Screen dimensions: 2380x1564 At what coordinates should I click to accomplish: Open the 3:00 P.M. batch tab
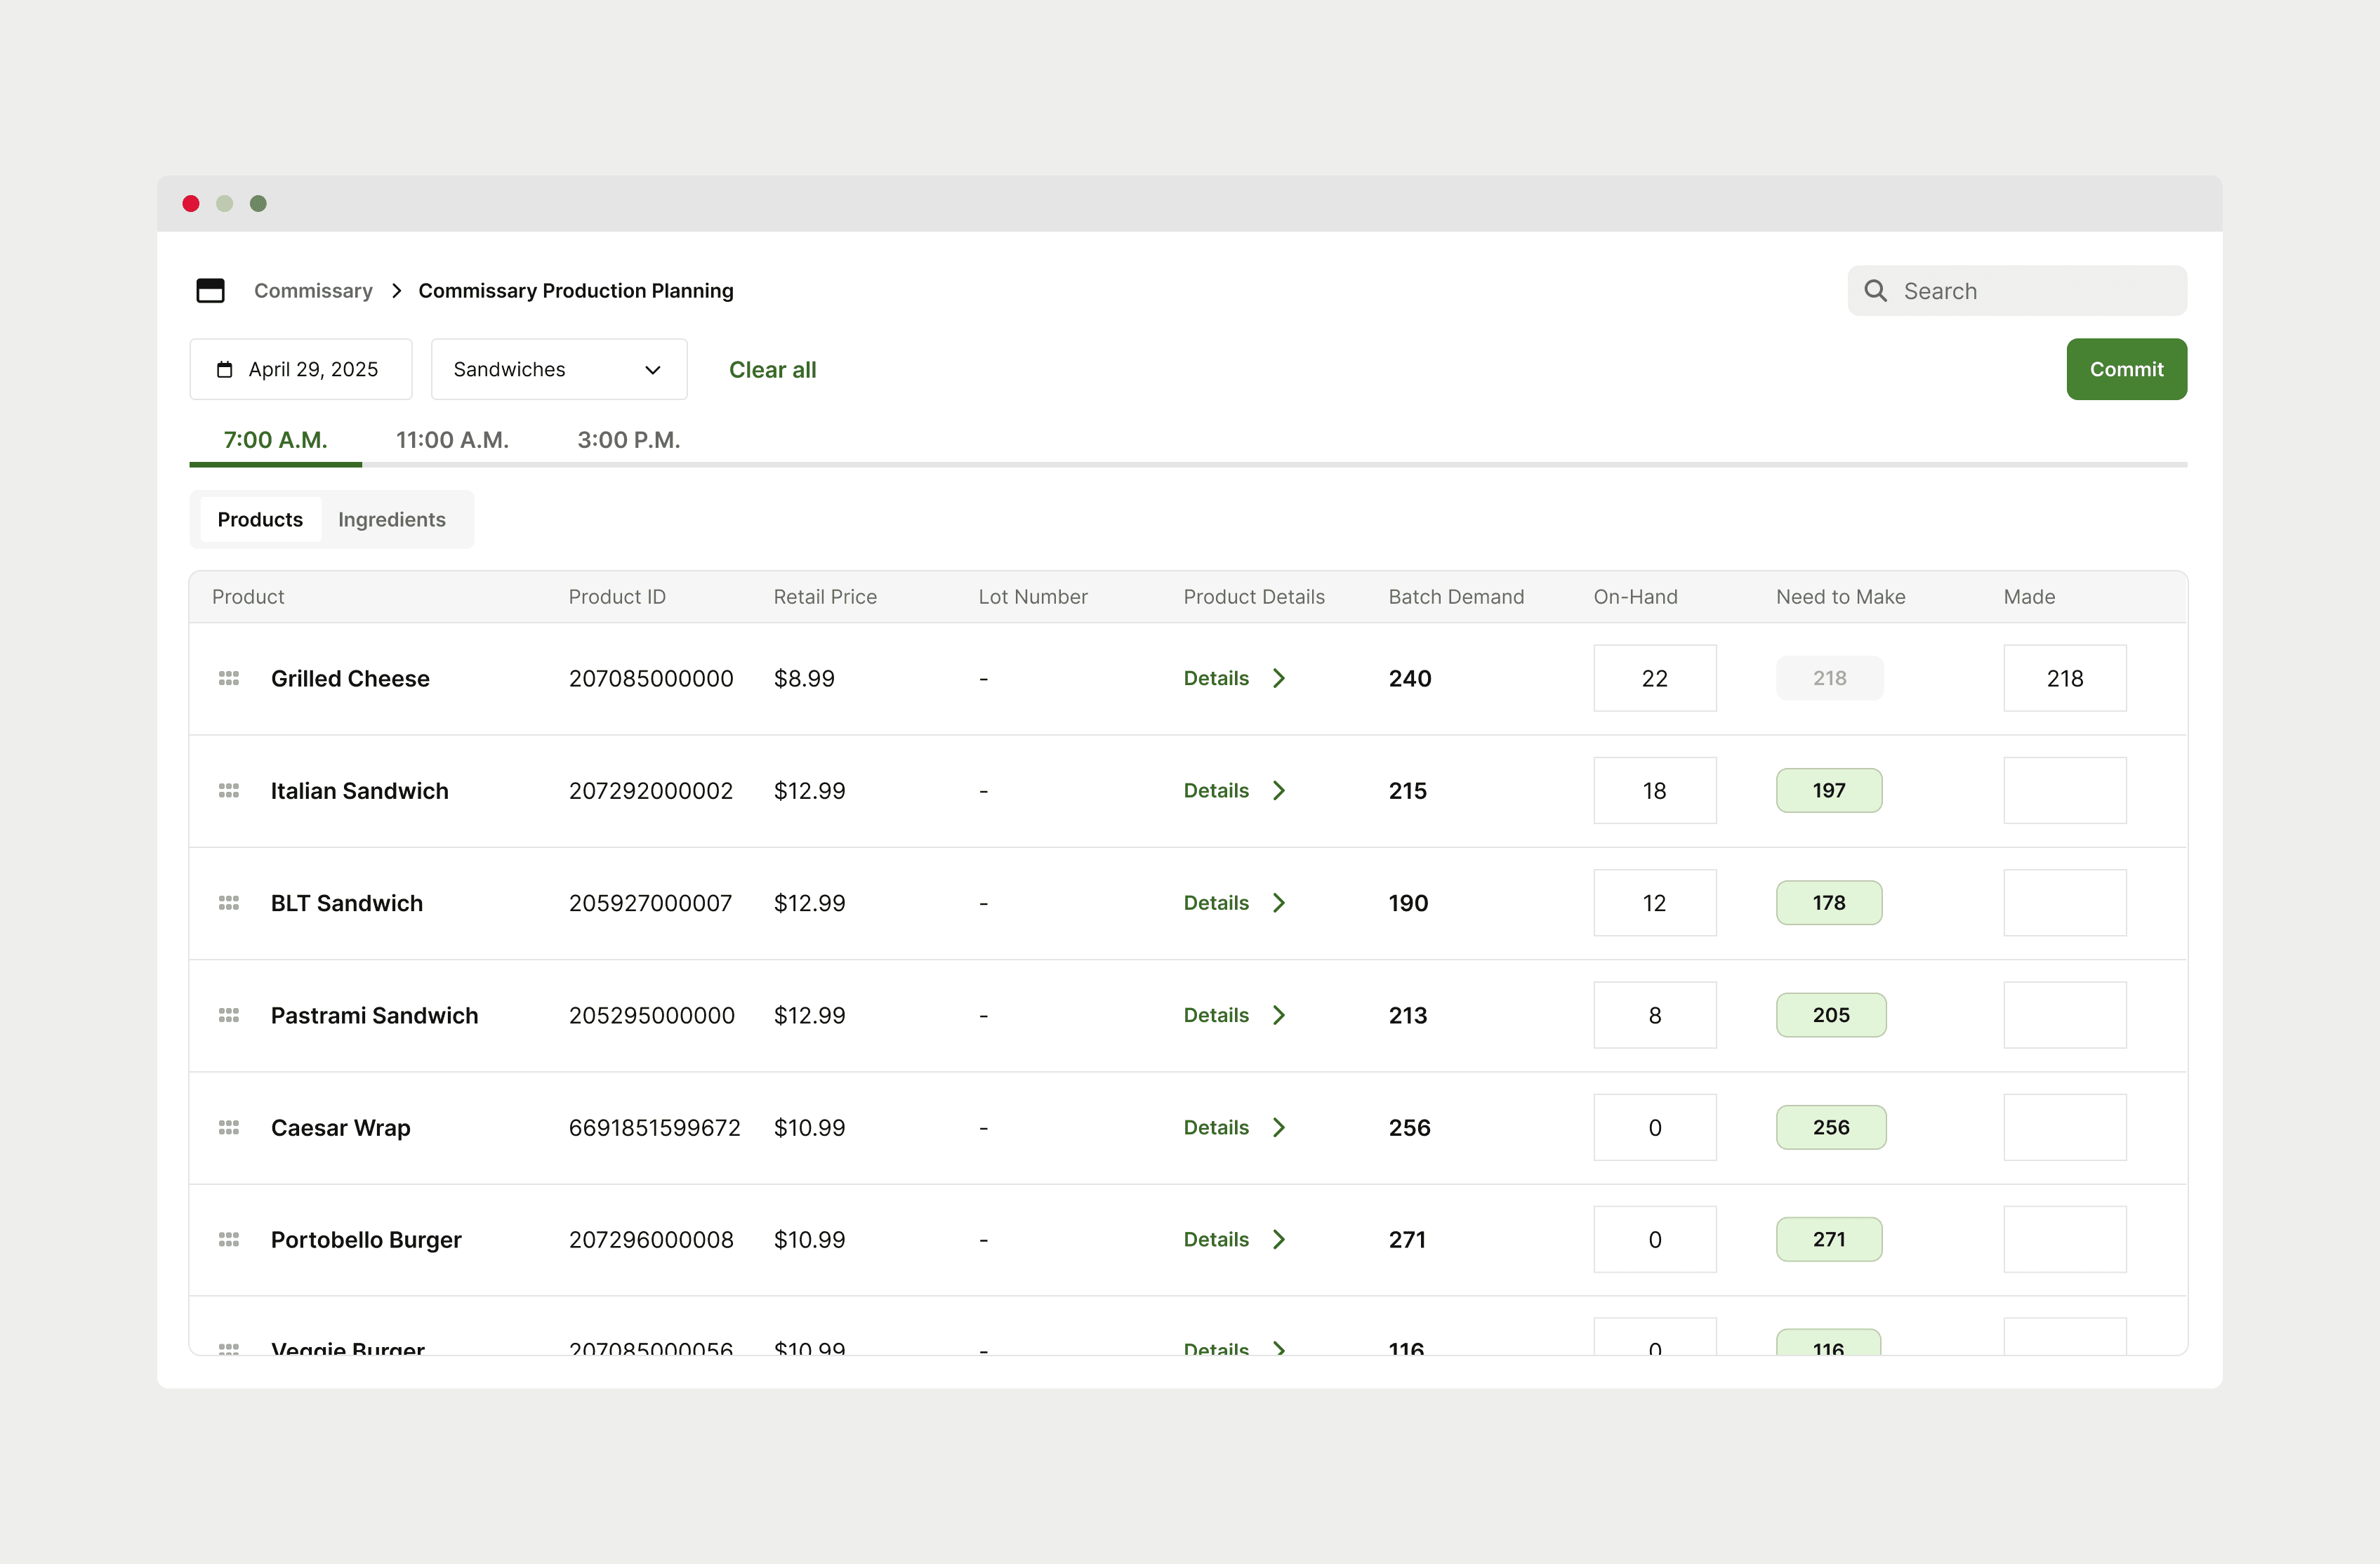[628, 440]
